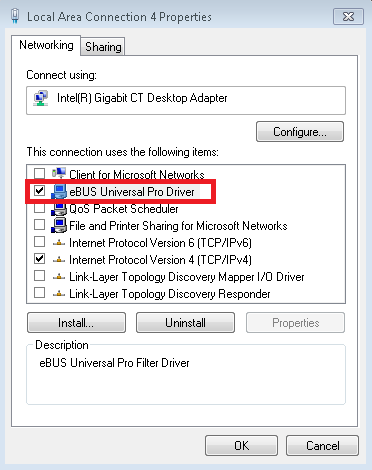Click the eBUS Universal Pro Driver icon
Image resolution: width=372 pixels, height=470 pixels.
(59, 191)
